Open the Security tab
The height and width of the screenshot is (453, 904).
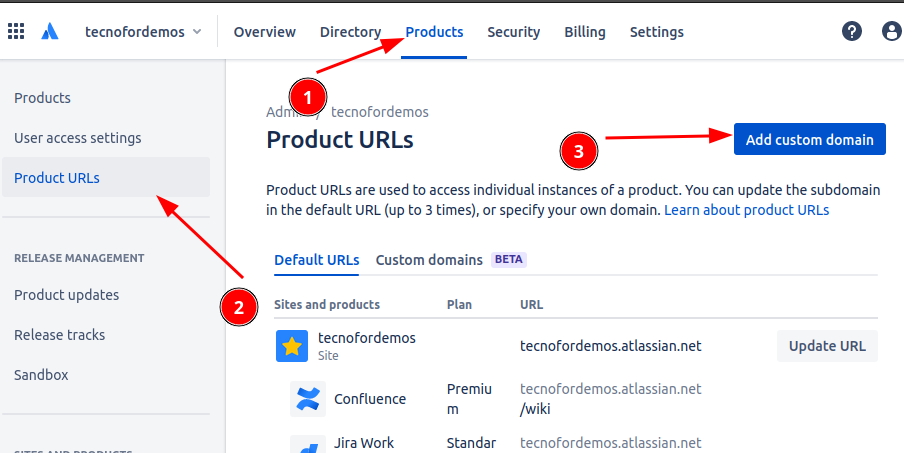coord(513,32)
